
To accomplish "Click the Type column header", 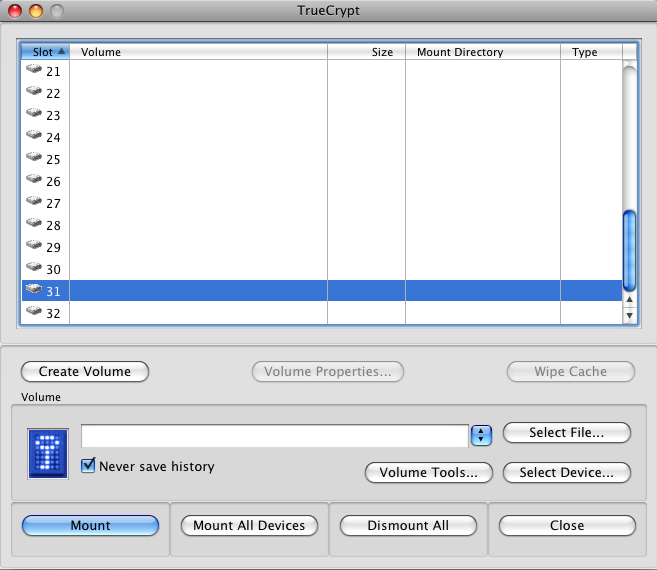I will click(592, 52).
